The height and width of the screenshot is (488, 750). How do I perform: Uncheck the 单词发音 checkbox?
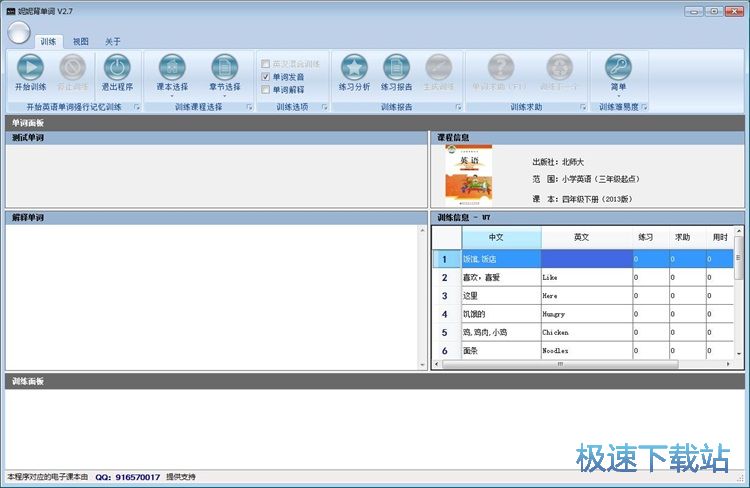pyautogui.click(x=265, y=76)
